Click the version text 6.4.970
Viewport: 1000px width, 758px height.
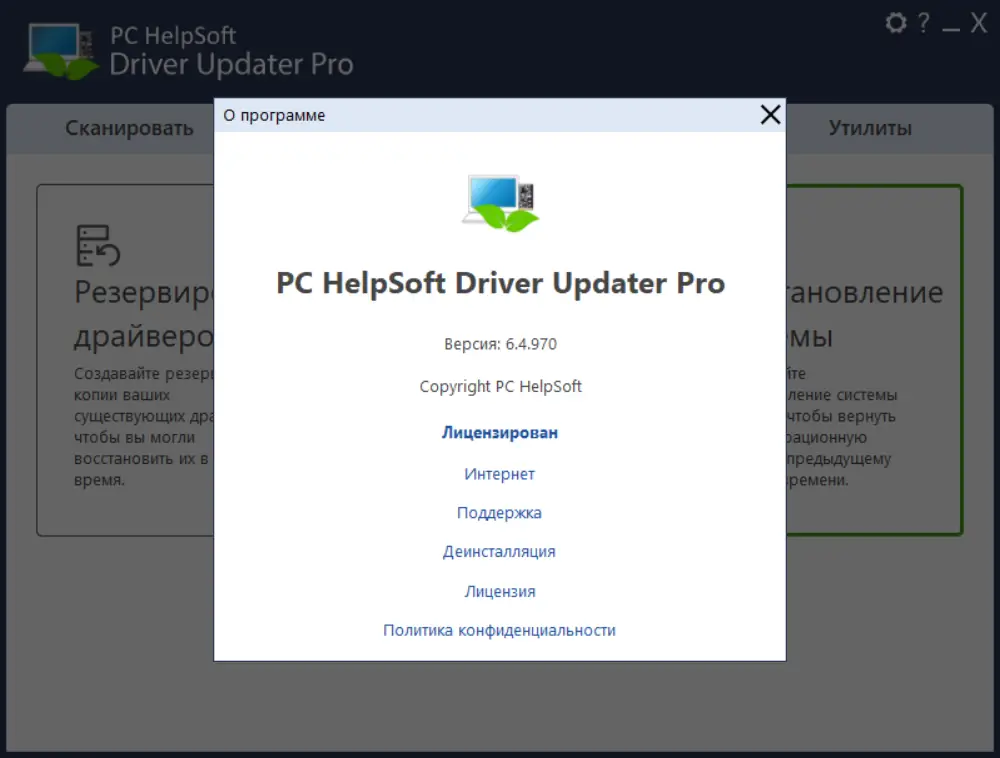[501, 344]
